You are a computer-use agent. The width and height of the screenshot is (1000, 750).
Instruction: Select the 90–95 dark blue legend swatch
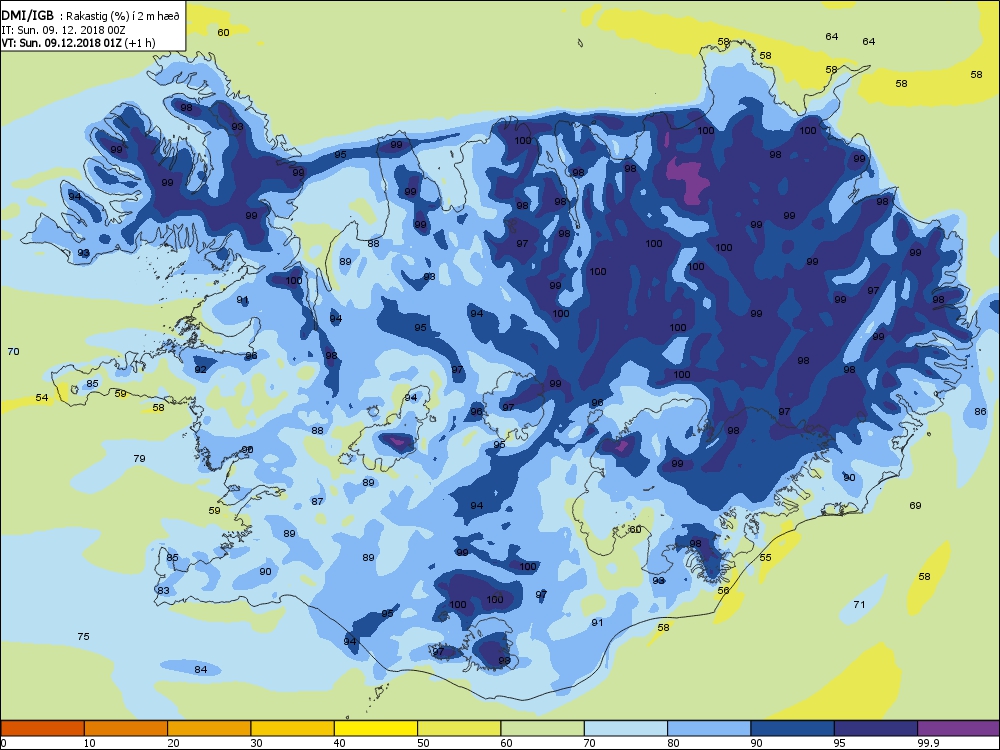(x=793, y=728)
